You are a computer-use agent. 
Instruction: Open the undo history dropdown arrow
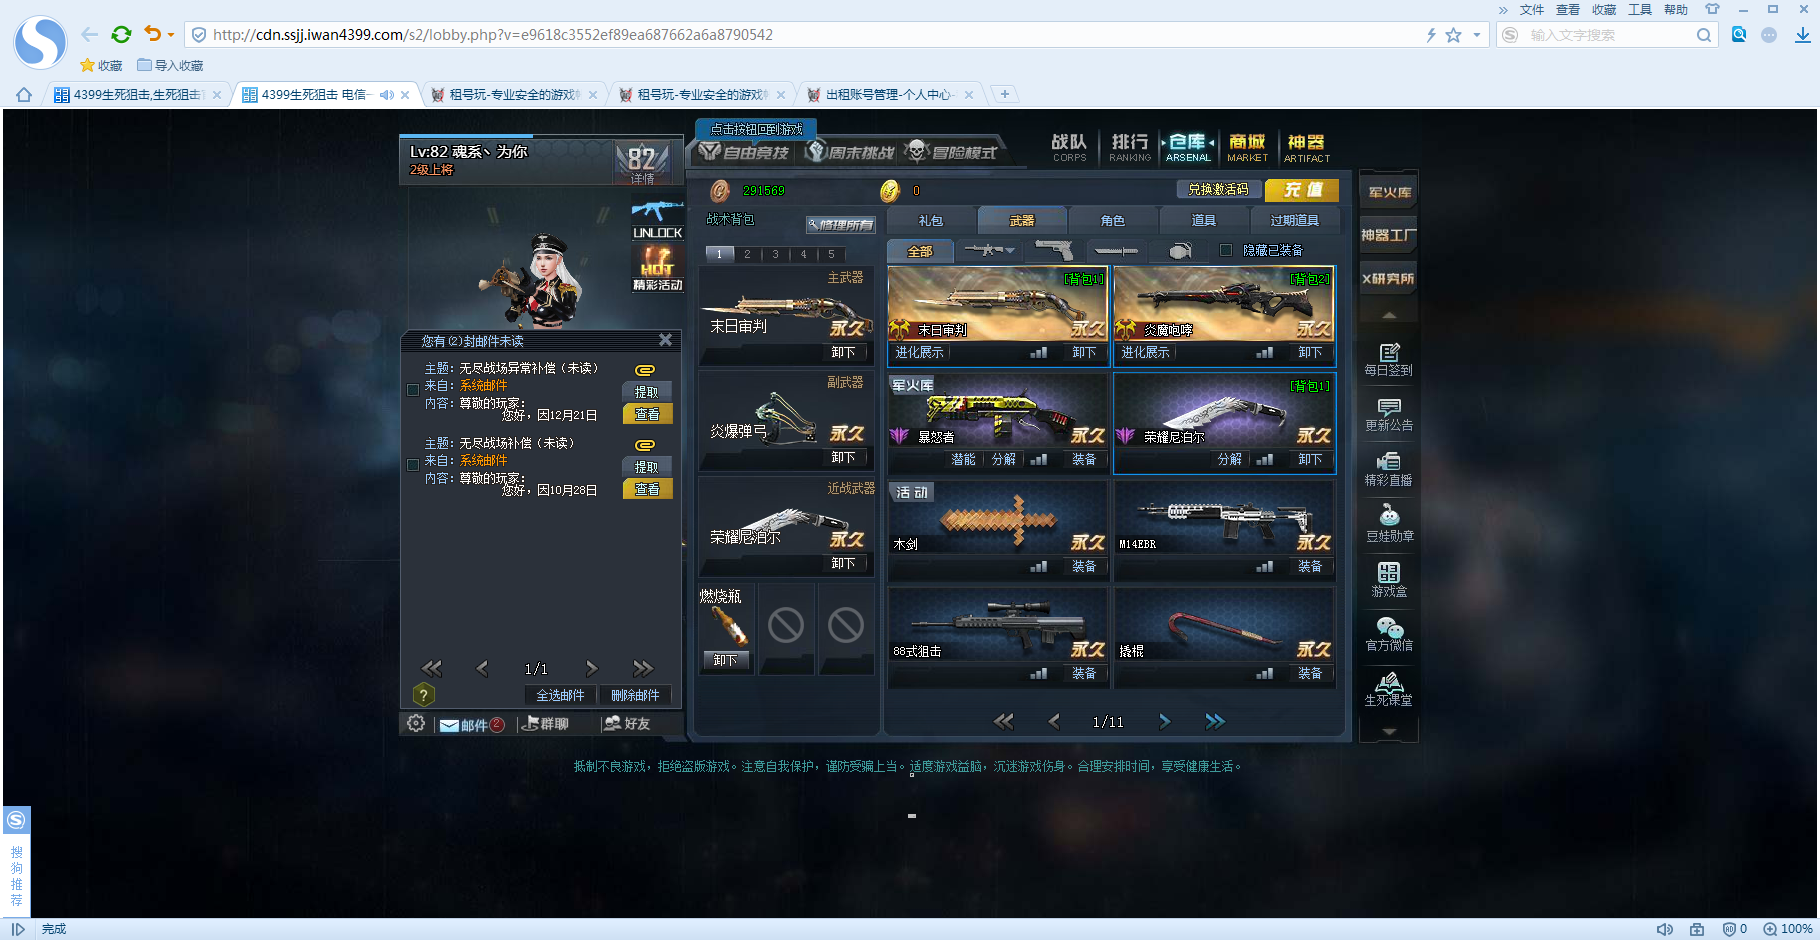click(x=171, y=35)
